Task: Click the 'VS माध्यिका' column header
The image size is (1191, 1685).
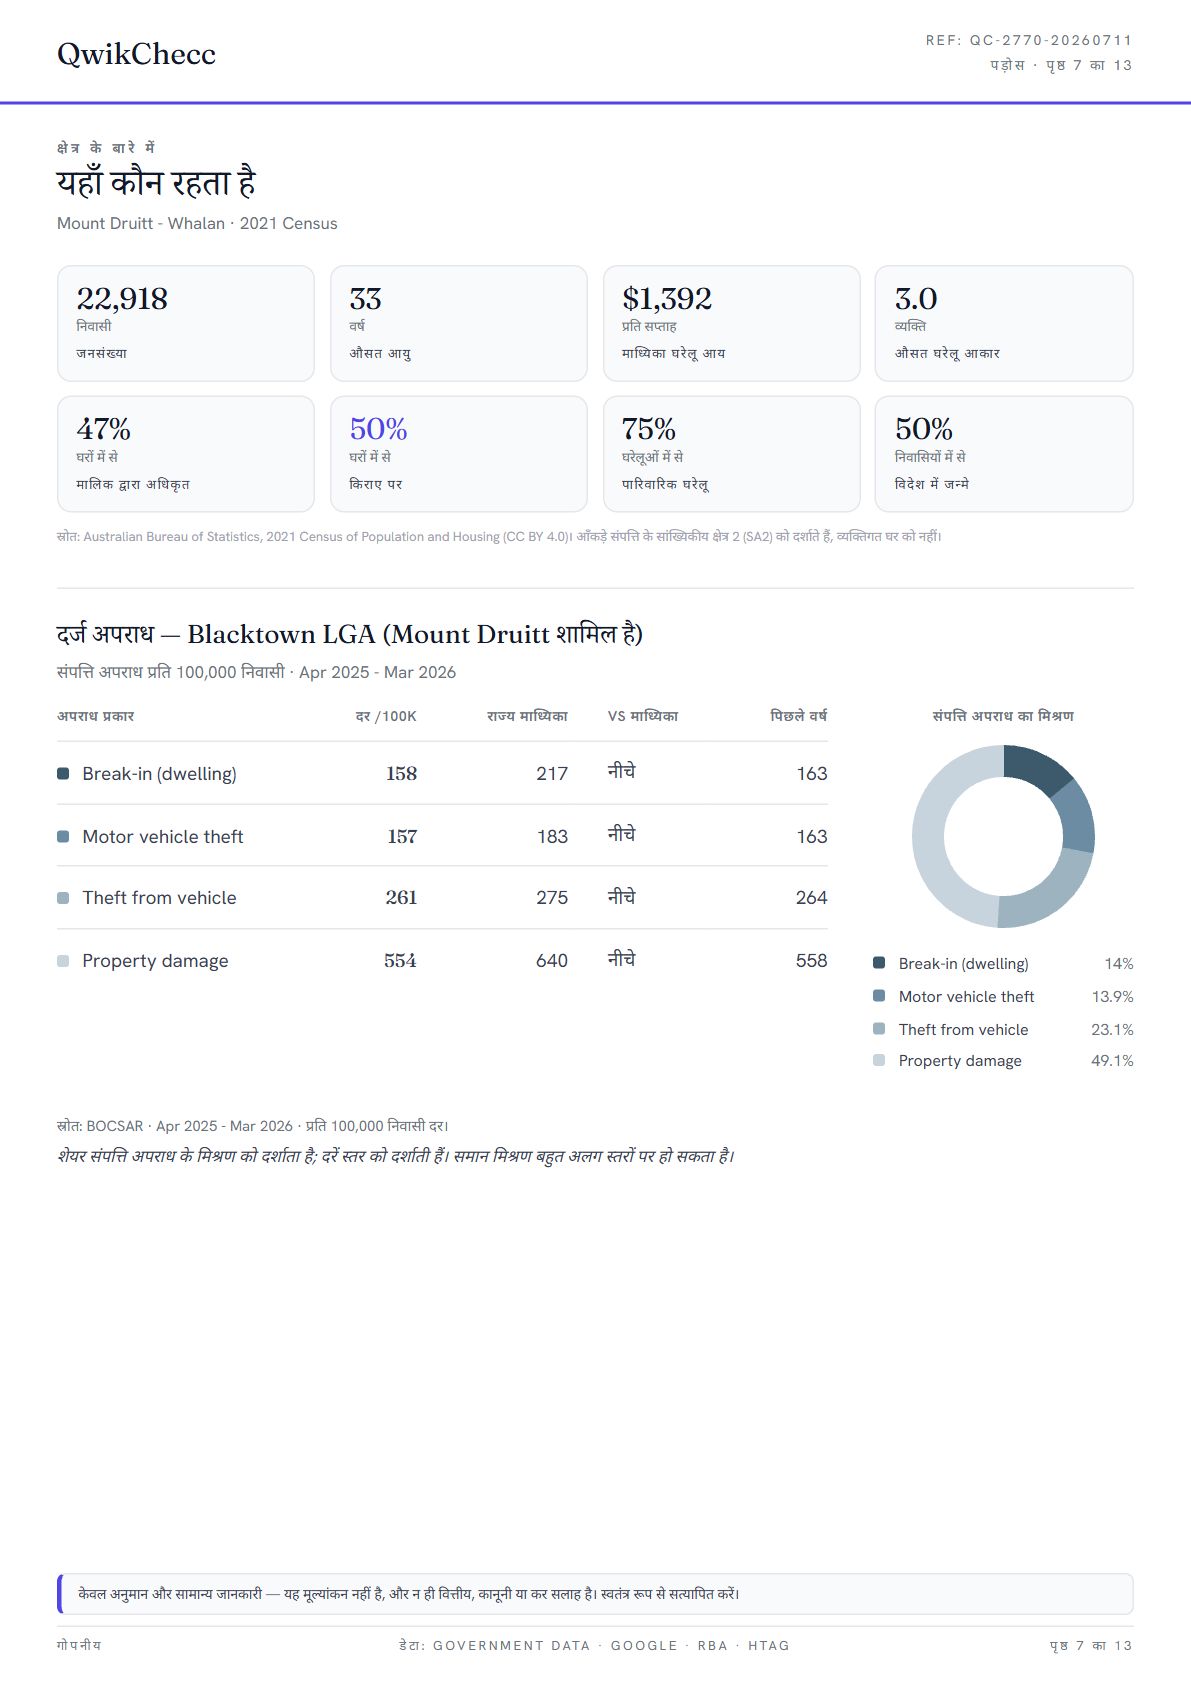Action: click(643, 716)
